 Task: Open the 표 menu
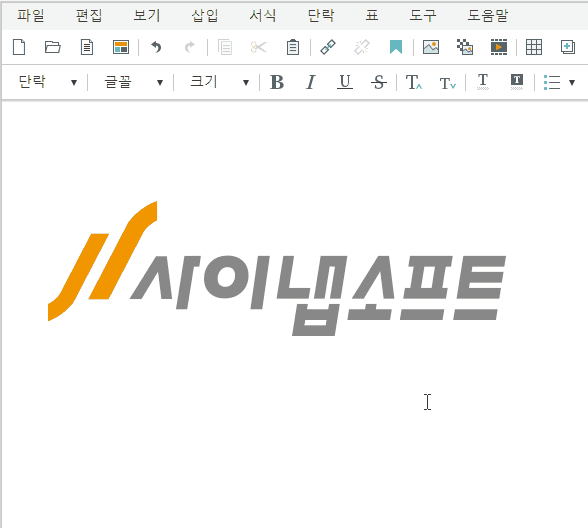click(372, 16)
